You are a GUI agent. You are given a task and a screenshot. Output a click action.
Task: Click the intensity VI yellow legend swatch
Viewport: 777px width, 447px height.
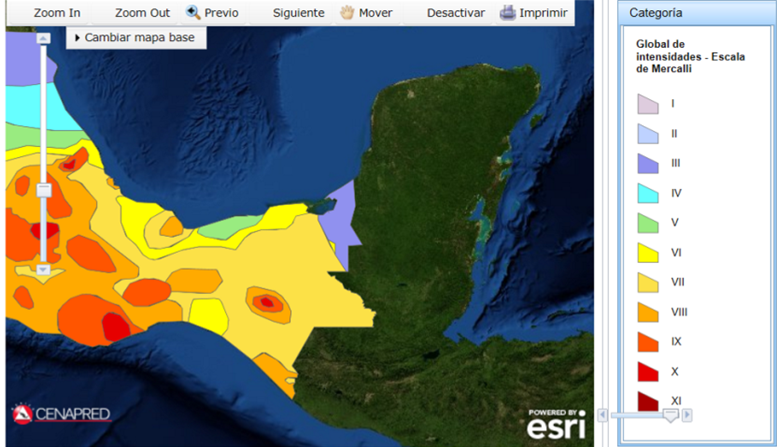click(x=648, y=253)
